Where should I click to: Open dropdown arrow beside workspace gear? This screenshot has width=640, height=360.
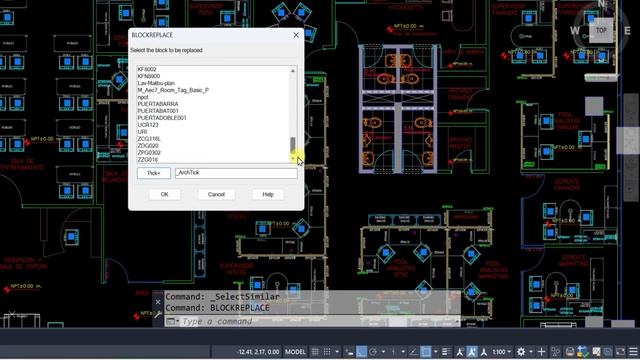click(x=531, y=351)
